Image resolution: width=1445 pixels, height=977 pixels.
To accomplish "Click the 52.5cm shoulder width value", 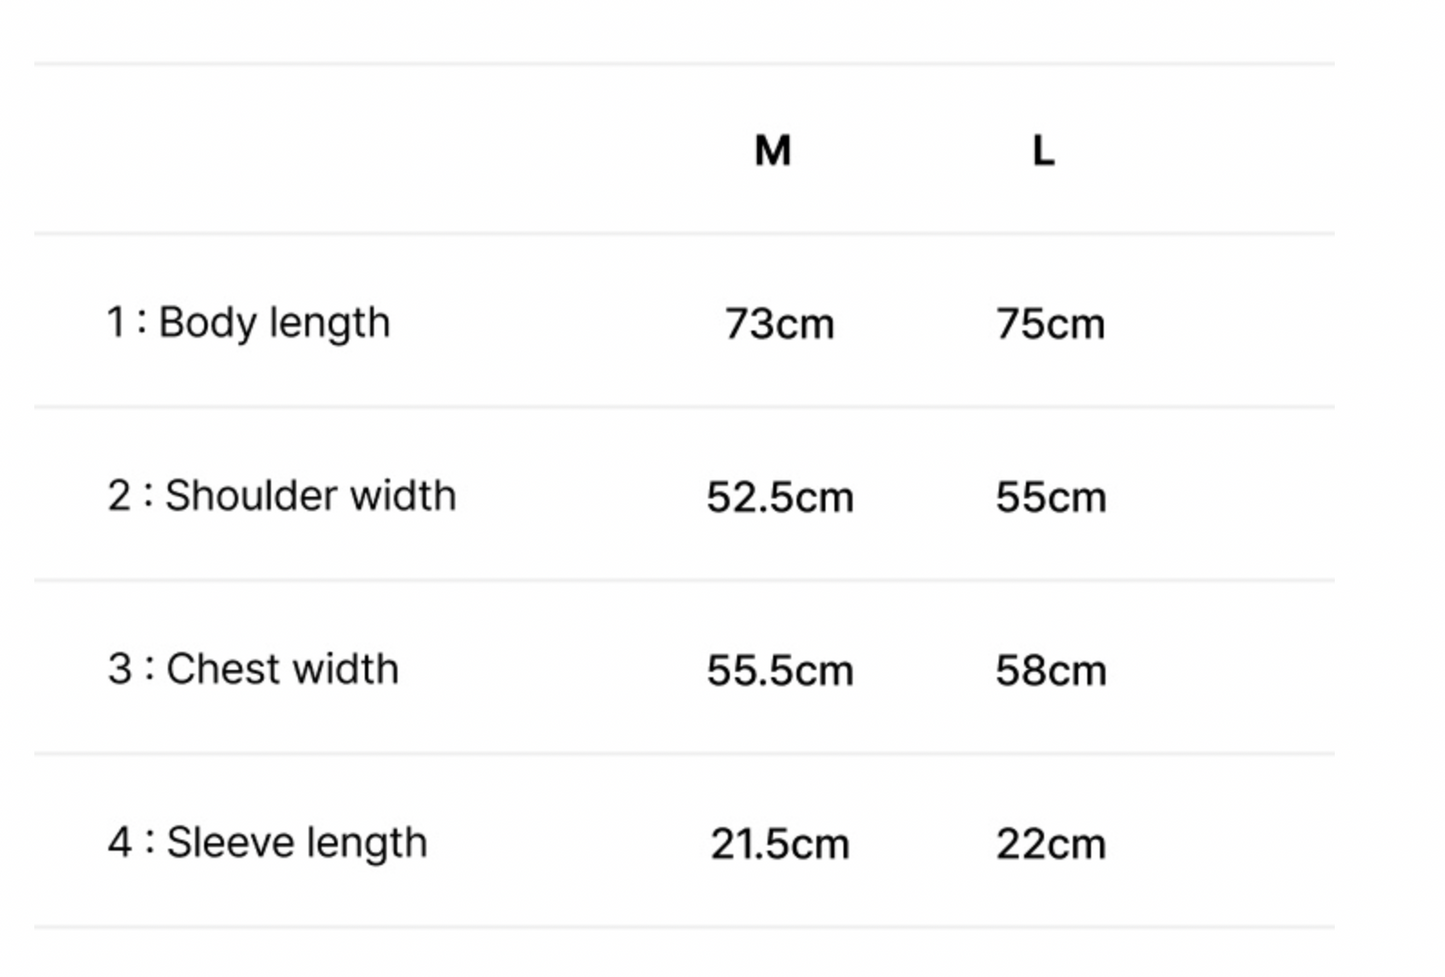I will pos(780,497).
